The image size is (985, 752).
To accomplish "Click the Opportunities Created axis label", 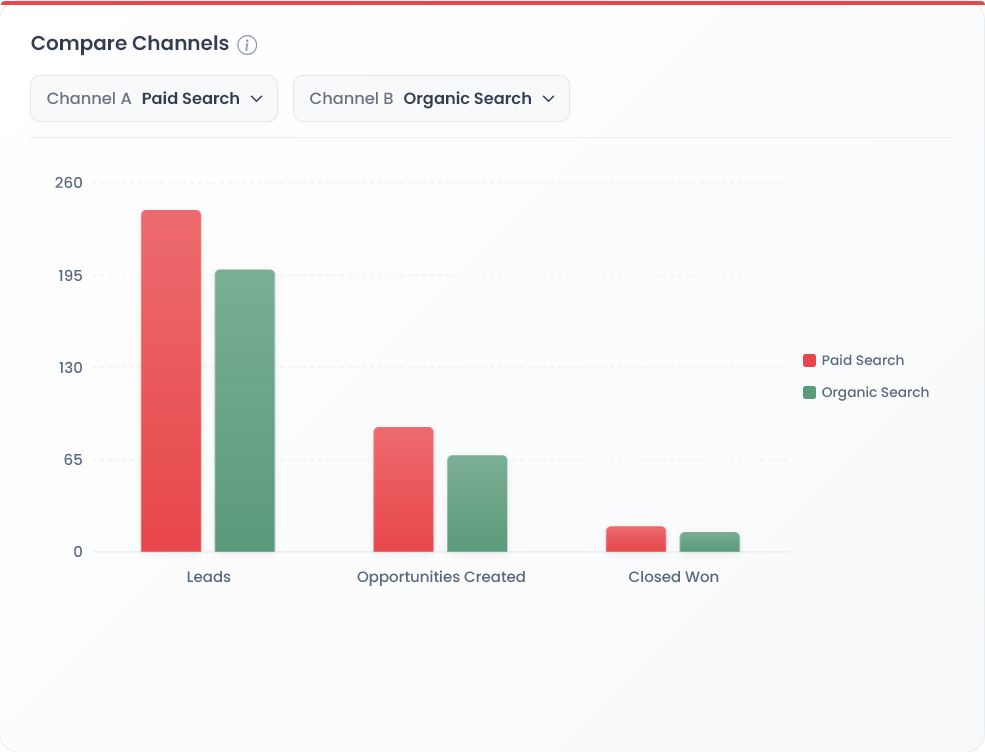I will [x=441, y=577].
